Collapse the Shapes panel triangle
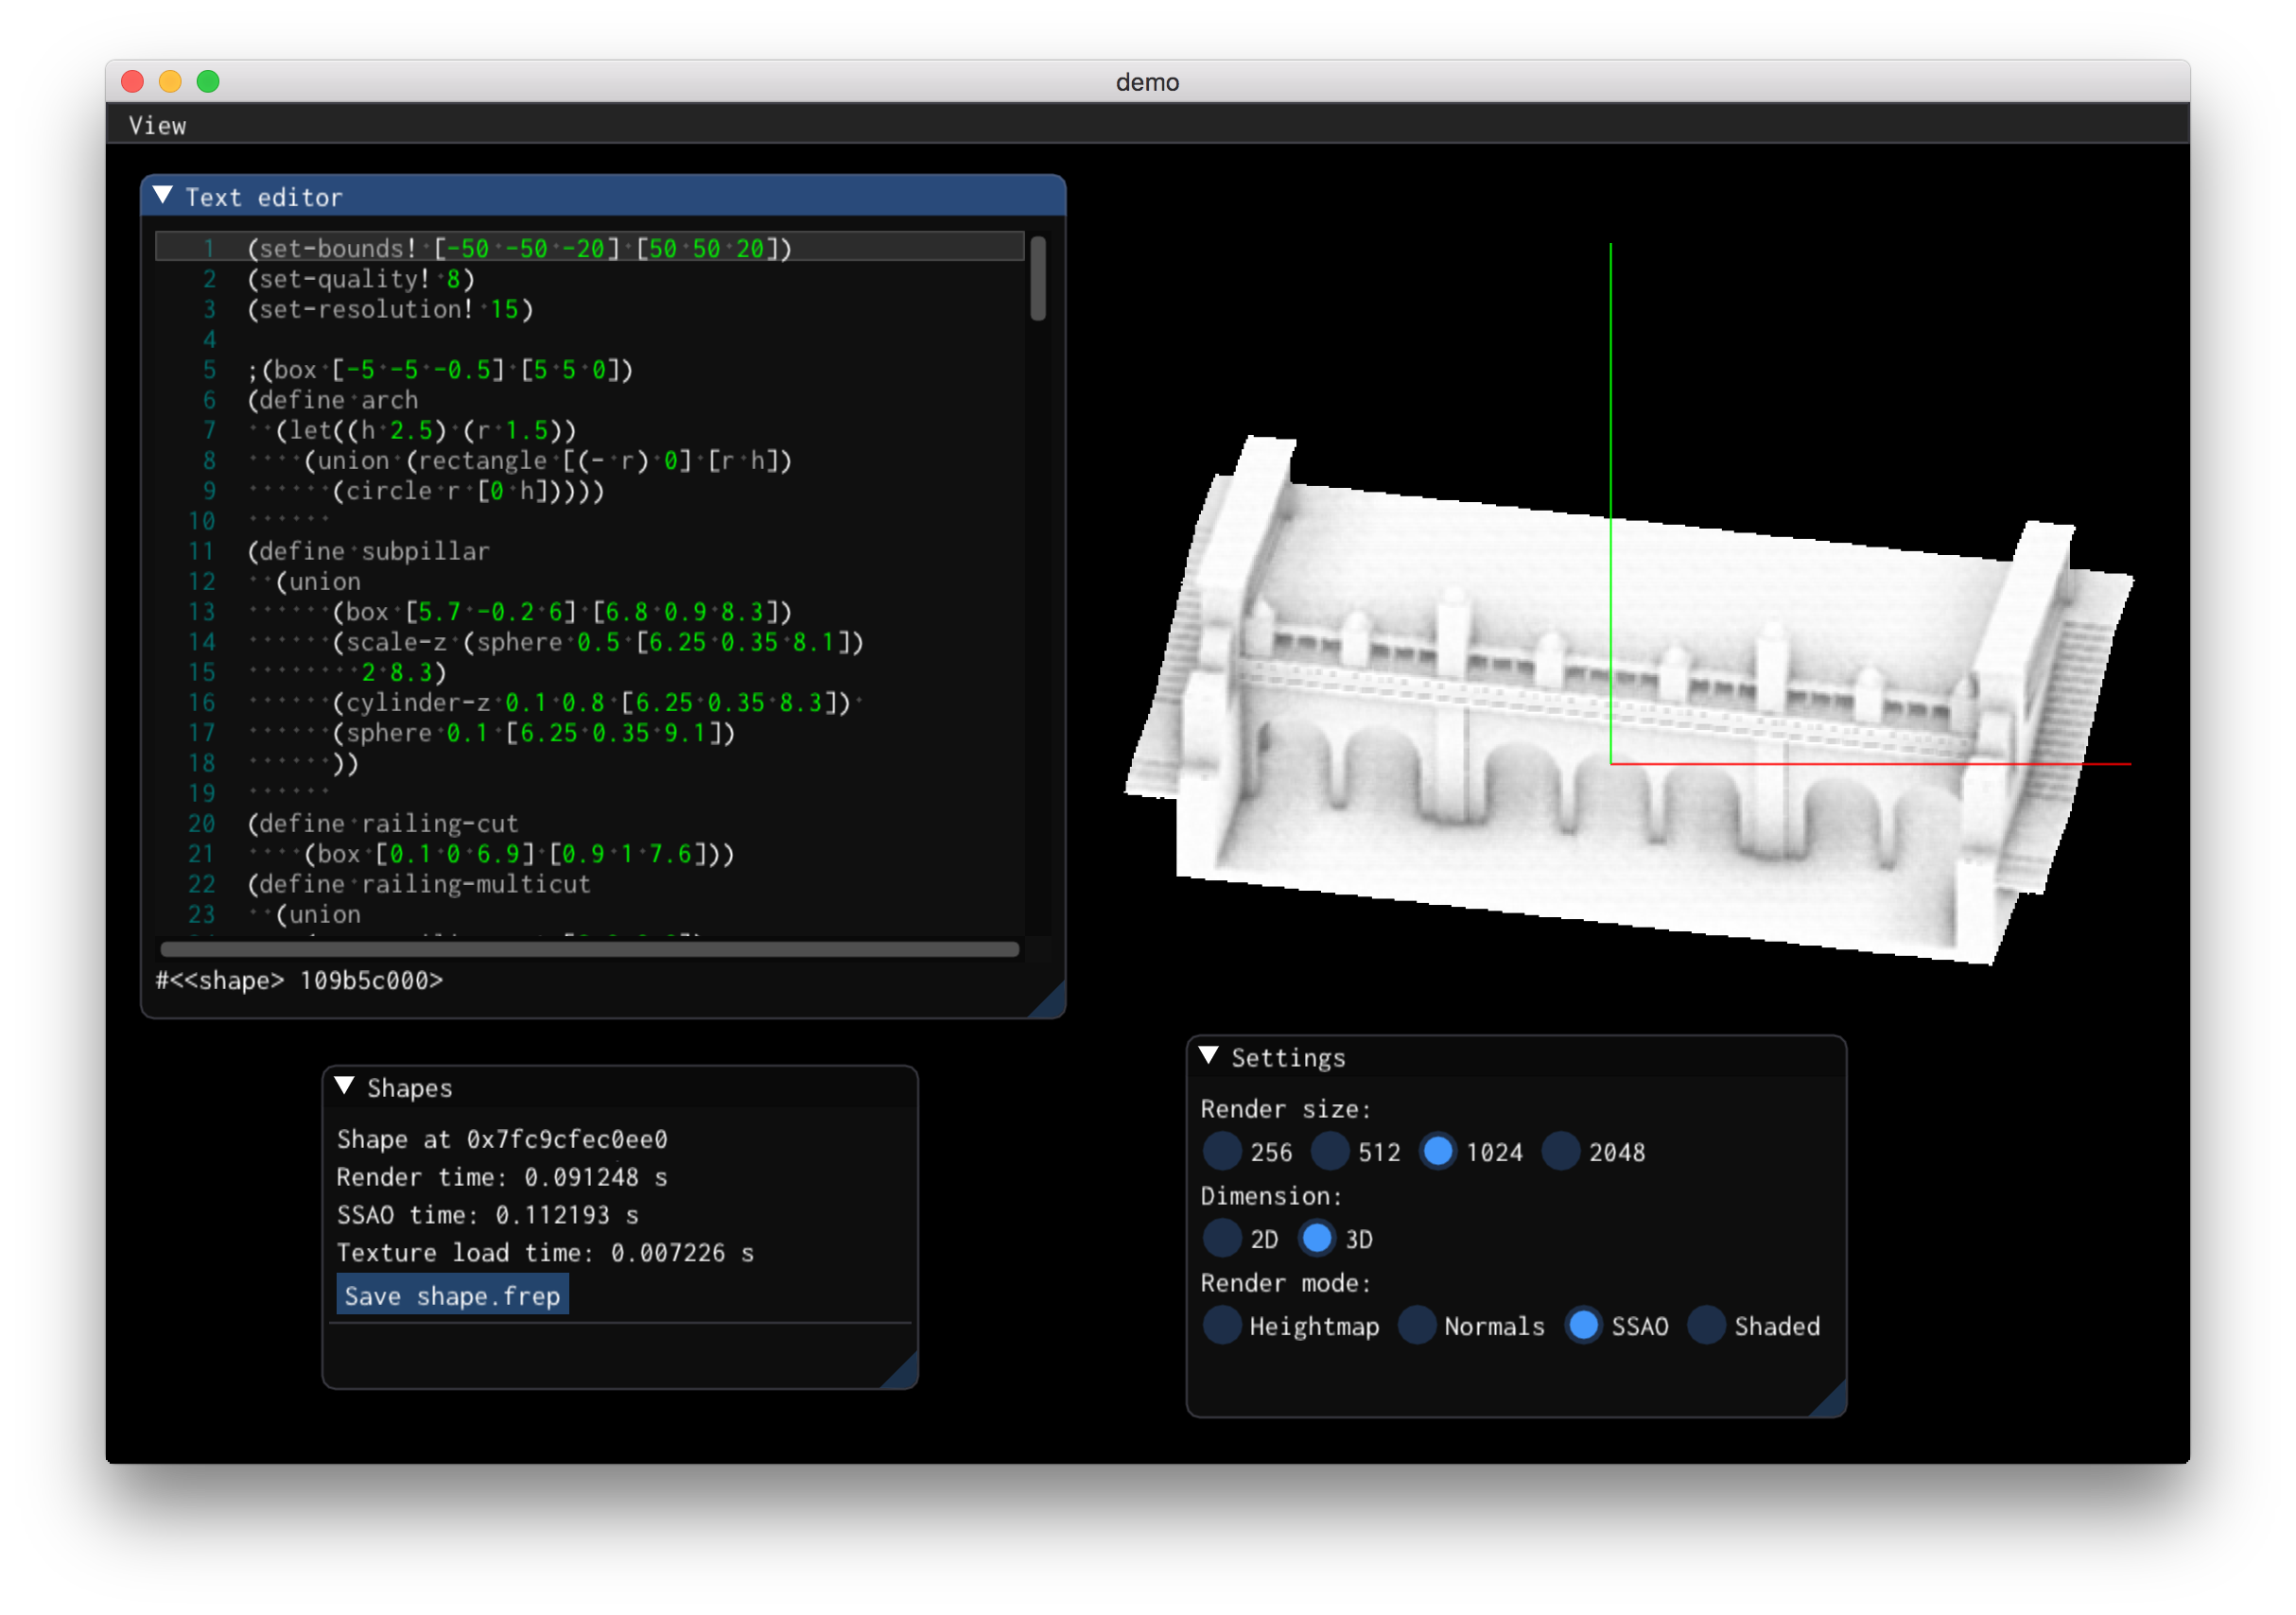This screenshot has height=1615, width=2296. point(345,1086)
